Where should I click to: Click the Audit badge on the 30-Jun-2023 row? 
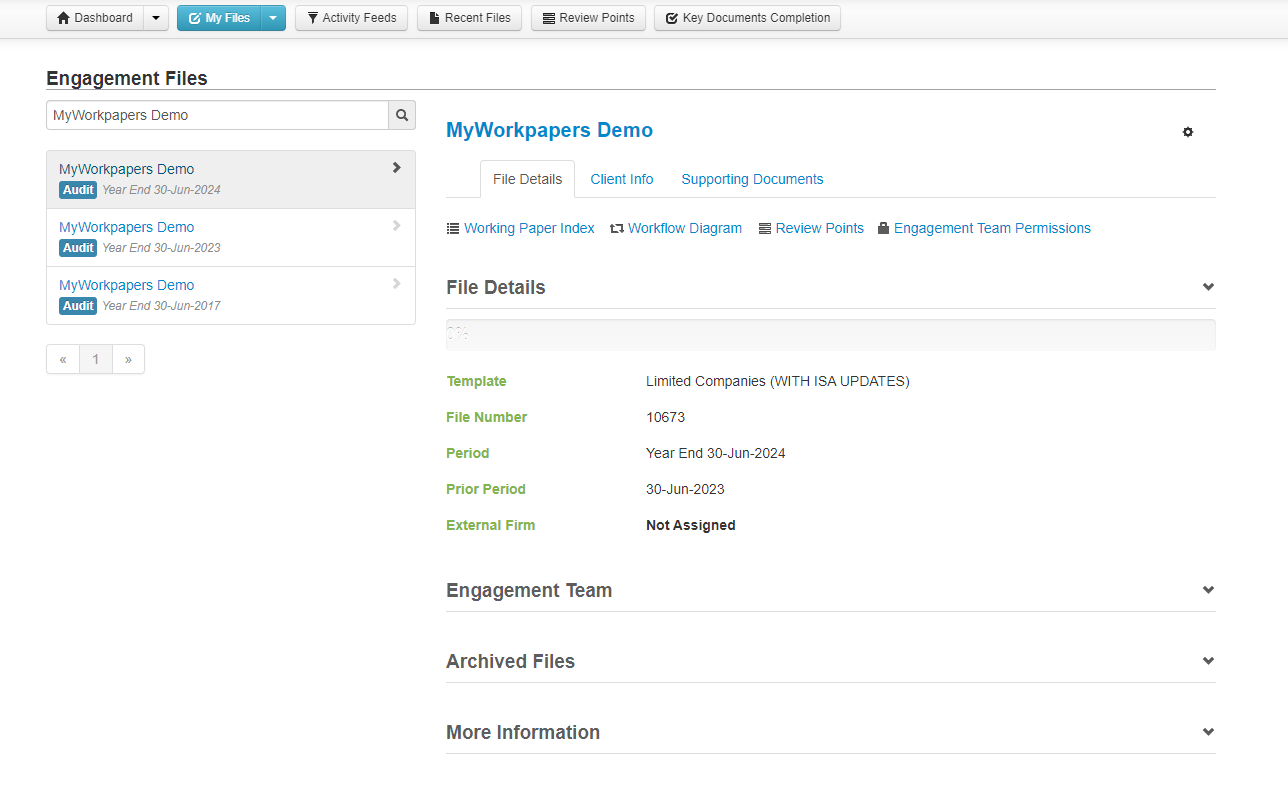(78, 248)
